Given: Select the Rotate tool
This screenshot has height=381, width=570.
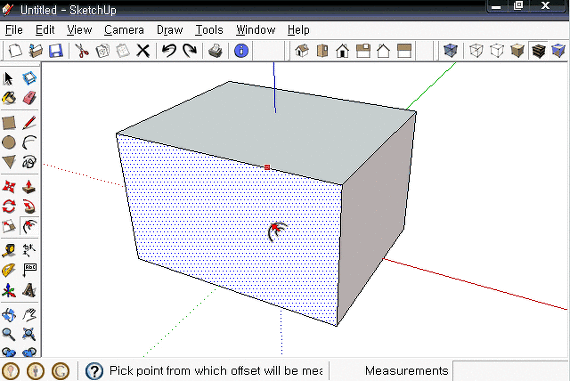Looking at the screenshot, I should coord(9,206).
